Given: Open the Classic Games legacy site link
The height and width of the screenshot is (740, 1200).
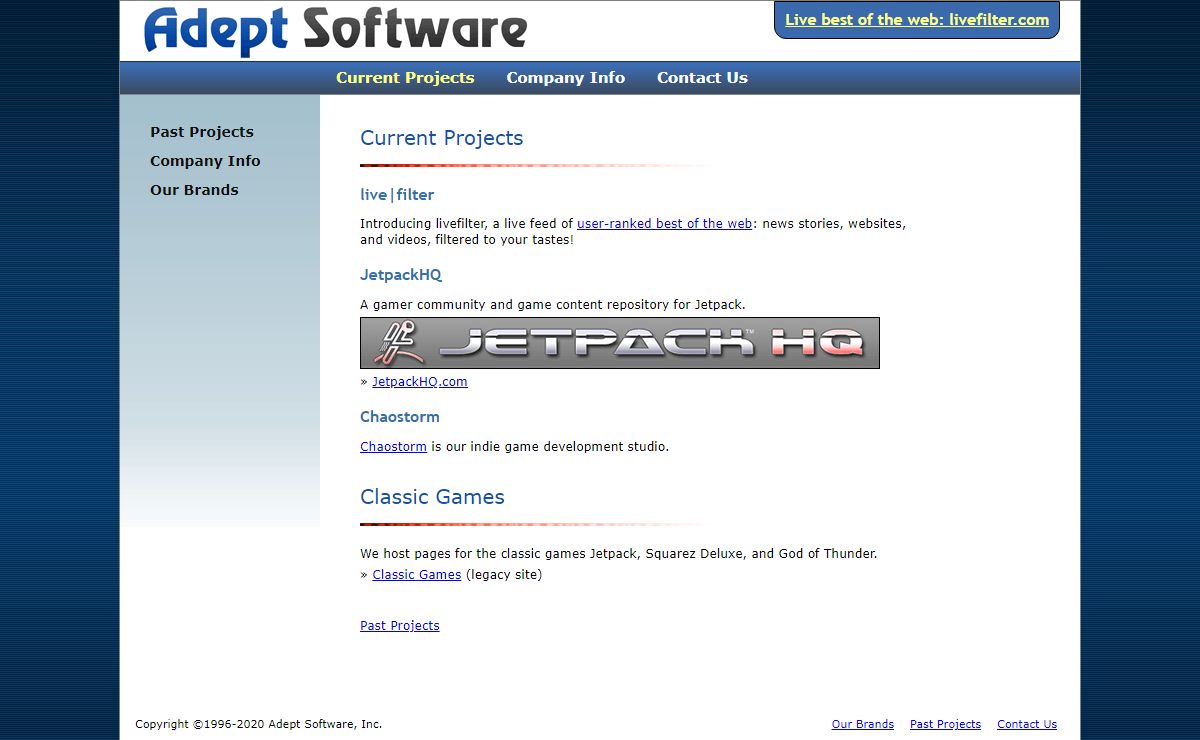Looking at the screenshot, I should click(x=416, y=575).
